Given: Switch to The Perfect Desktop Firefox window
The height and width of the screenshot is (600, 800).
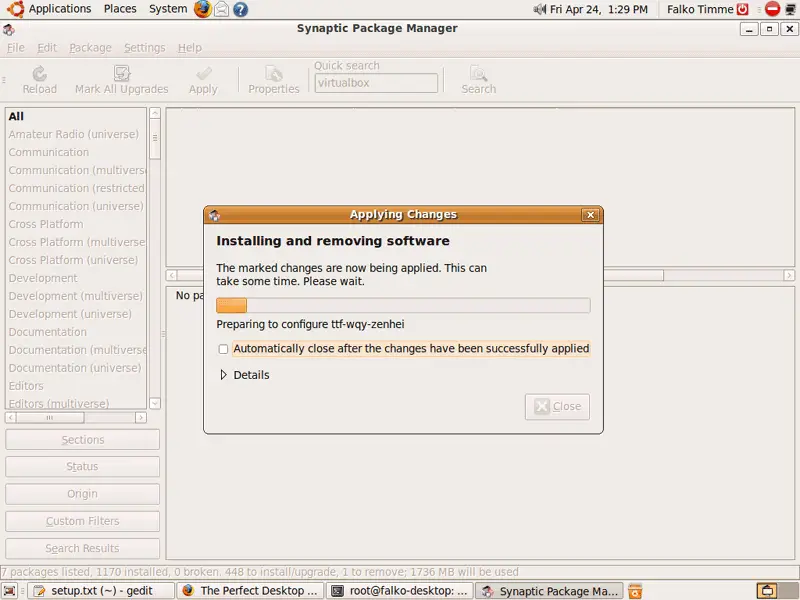Looking at the screenshot, I should click(x=251, y=591).
